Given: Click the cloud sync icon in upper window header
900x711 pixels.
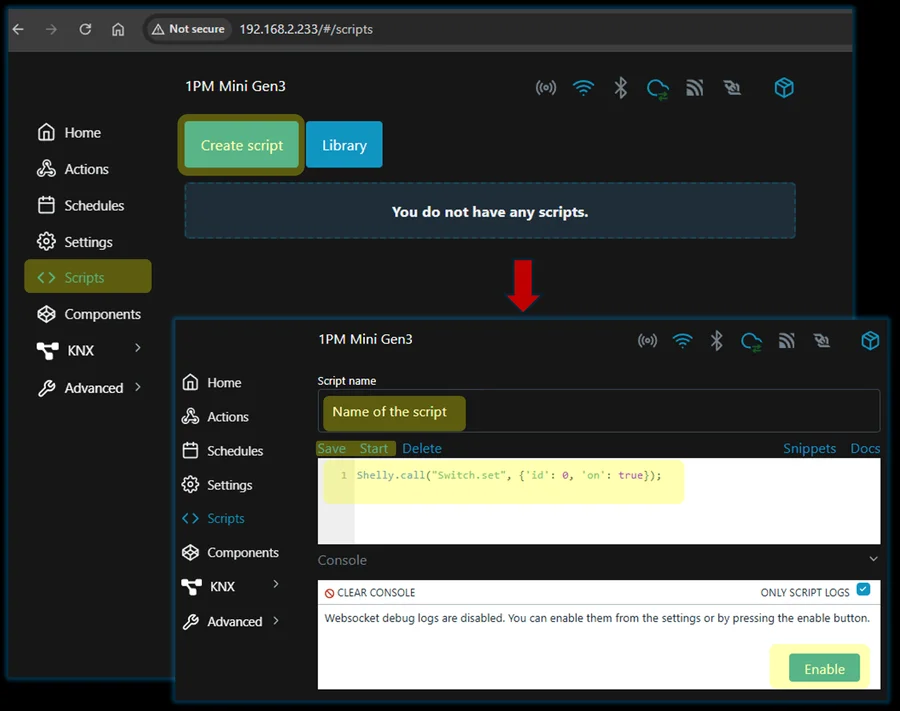Looking at the screenshot, I should click(657, 88).
